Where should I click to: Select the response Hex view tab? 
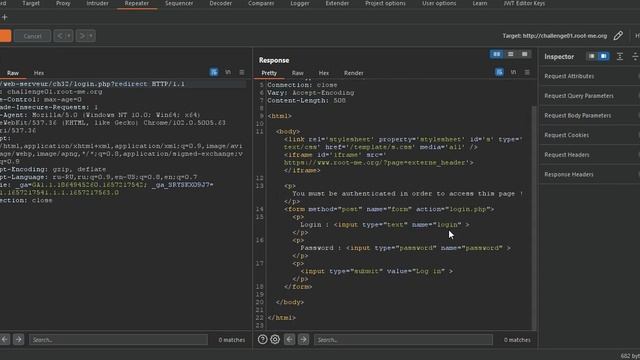point(324,73)
